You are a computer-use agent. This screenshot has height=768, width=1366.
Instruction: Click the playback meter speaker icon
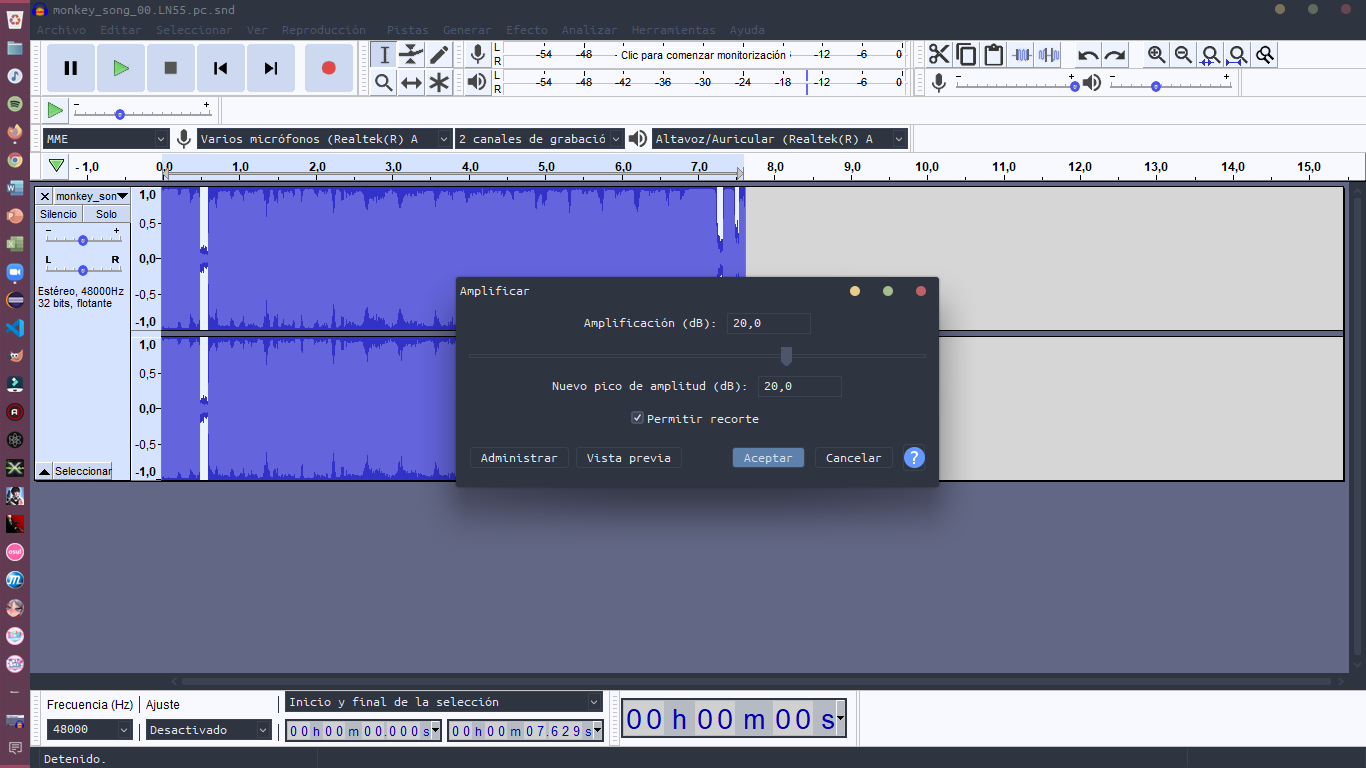coord(478,82)
